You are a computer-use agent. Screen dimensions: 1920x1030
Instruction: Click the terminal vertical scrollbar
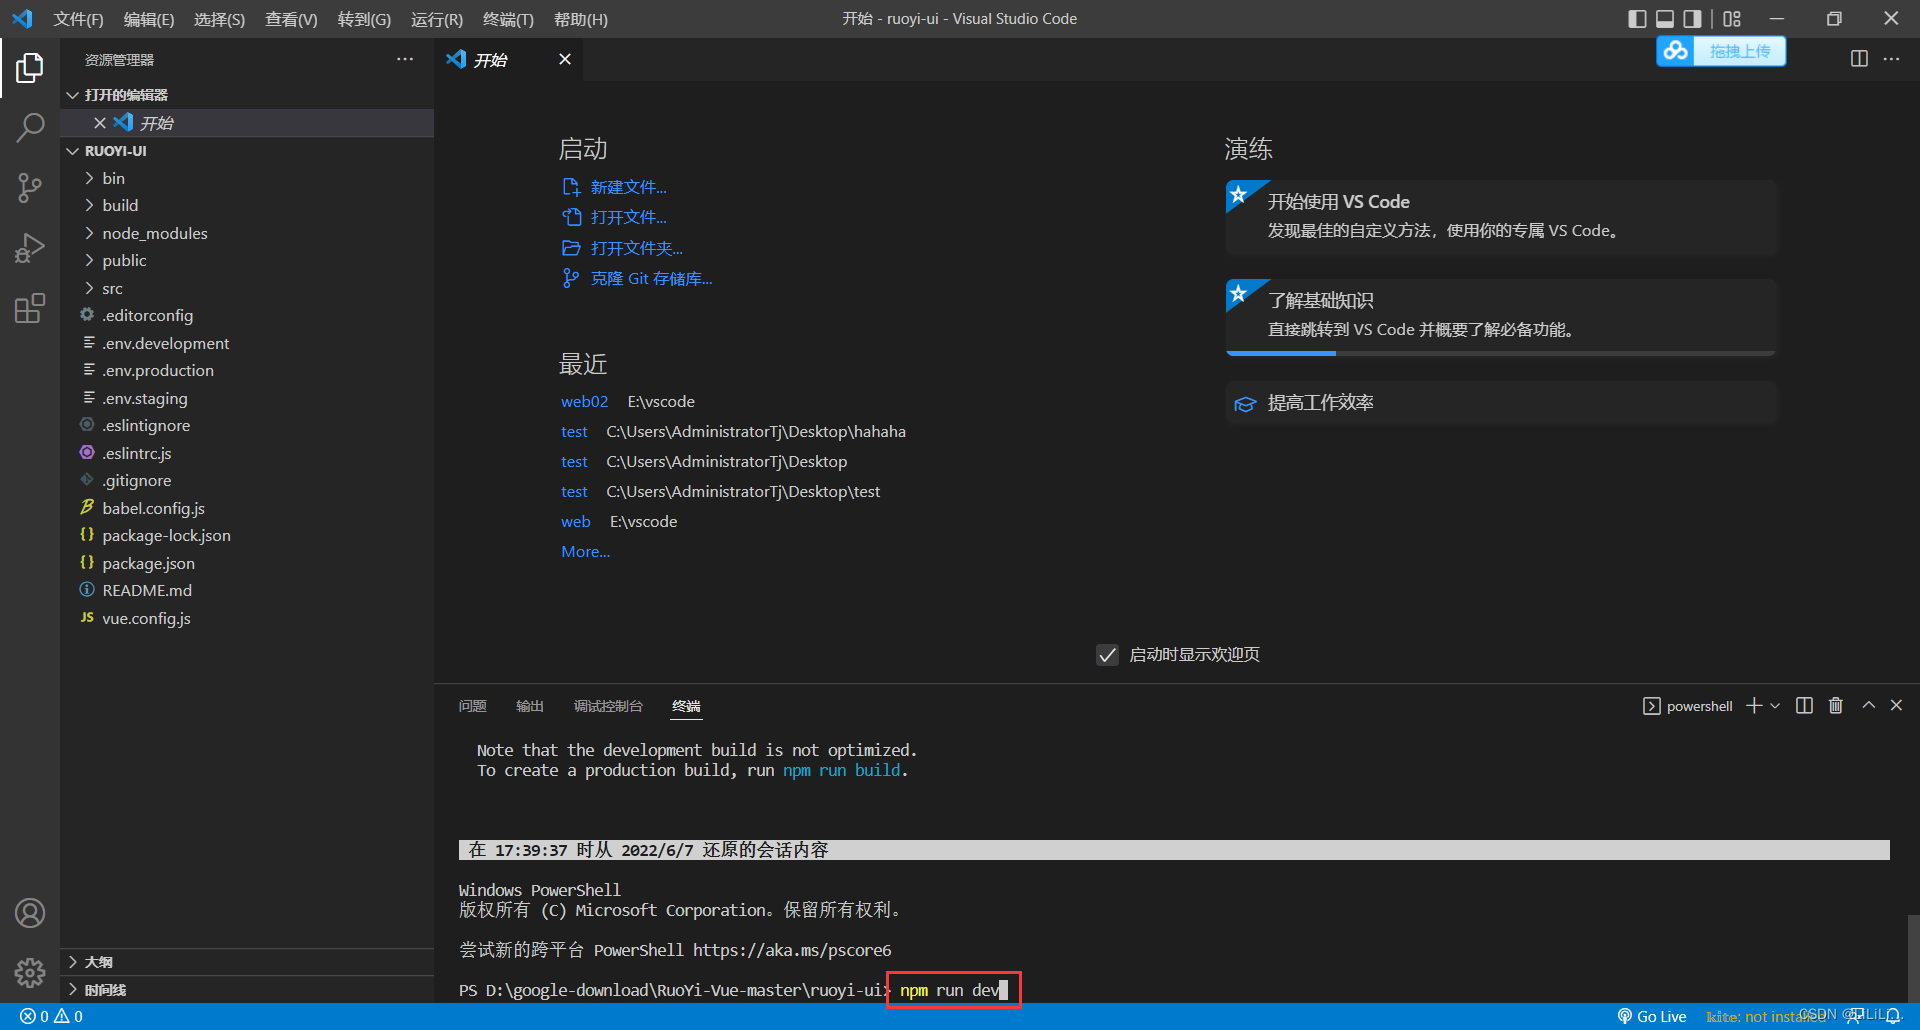[x=1913, y=958]
